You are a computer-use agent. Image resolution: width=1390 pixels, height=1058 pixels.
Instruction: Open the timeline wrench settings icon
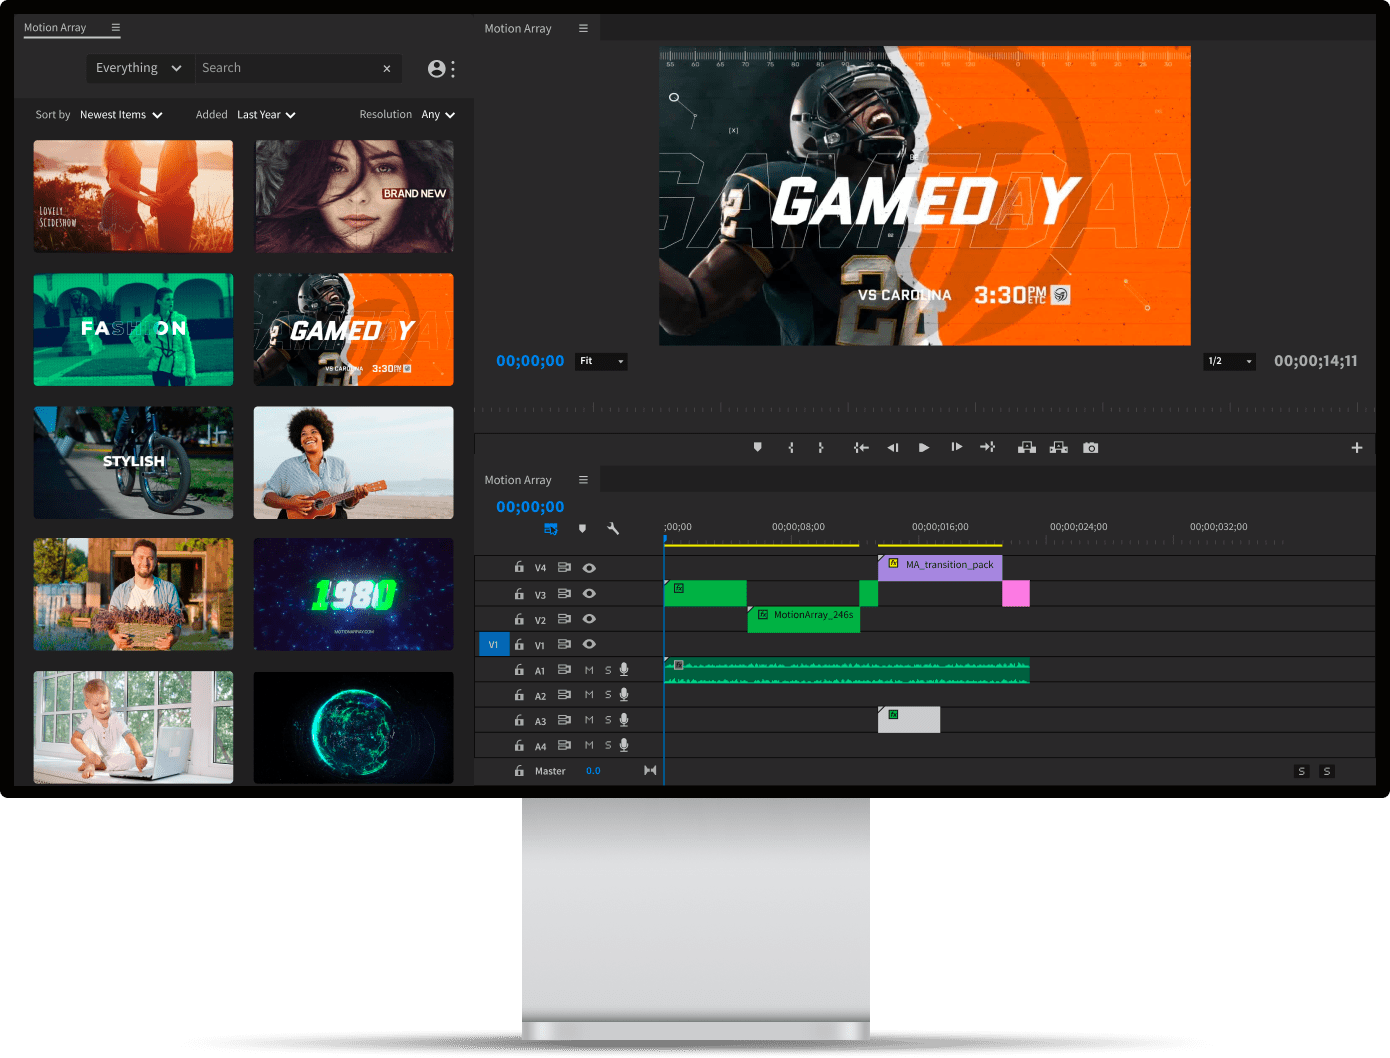click(x=613, y=528)
